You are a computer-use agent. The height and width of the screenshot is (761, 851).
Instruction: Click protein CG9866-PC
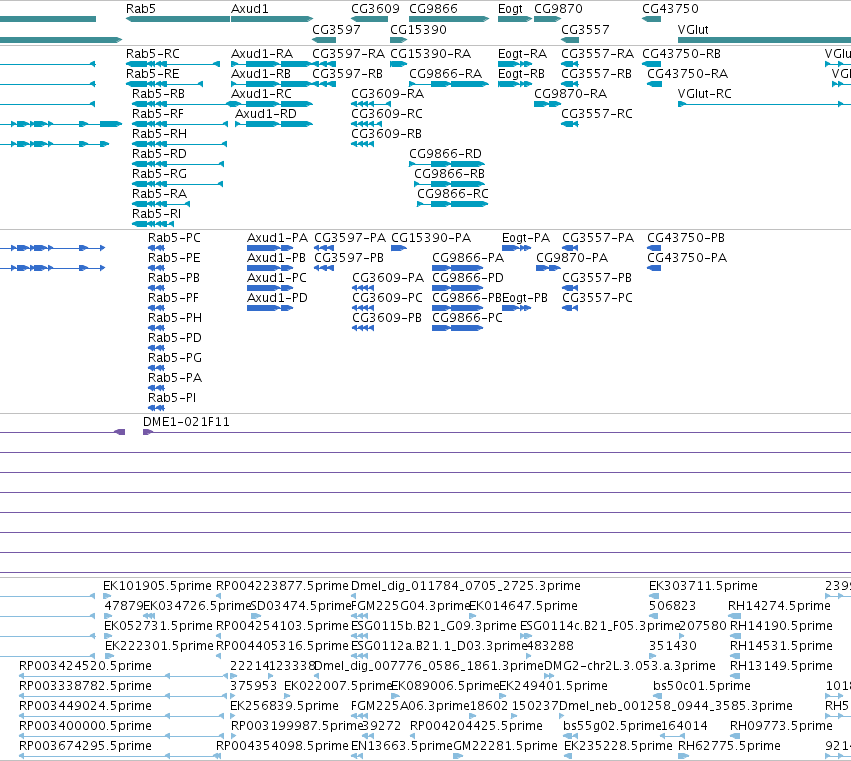coord(467,318)
